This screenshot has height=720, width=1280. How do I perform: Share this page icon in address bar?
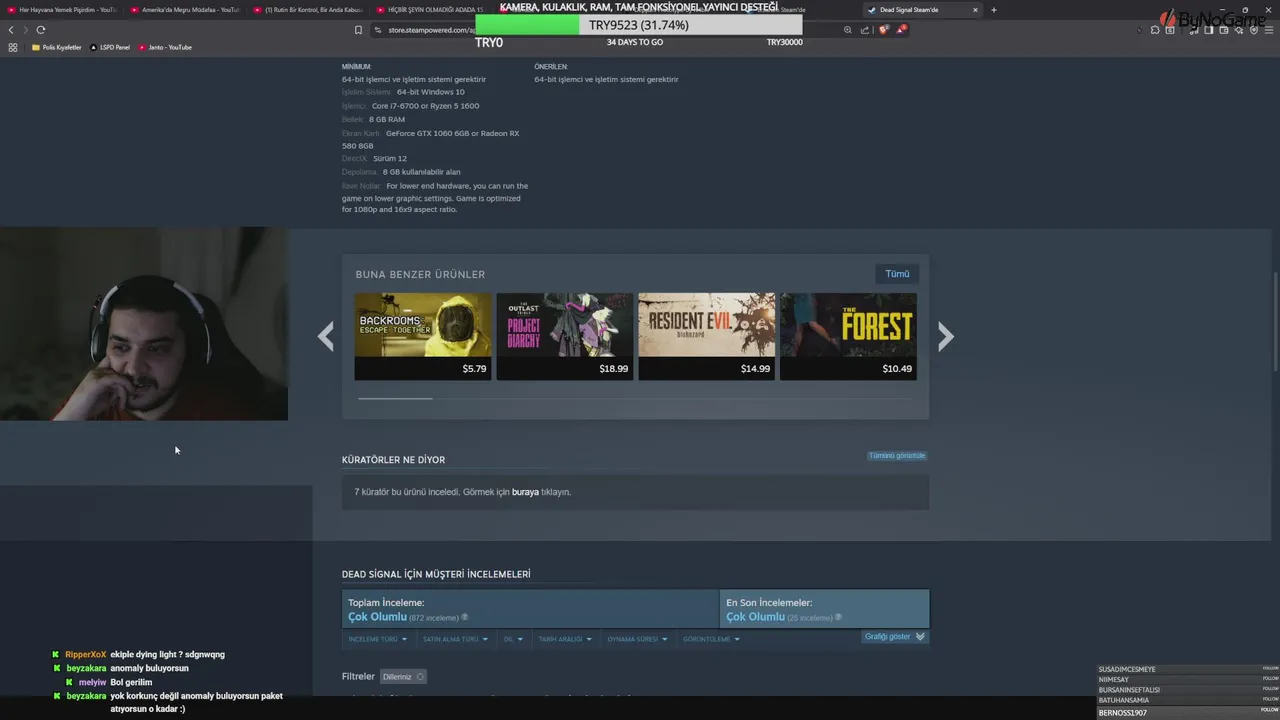[x=865, y=30]
